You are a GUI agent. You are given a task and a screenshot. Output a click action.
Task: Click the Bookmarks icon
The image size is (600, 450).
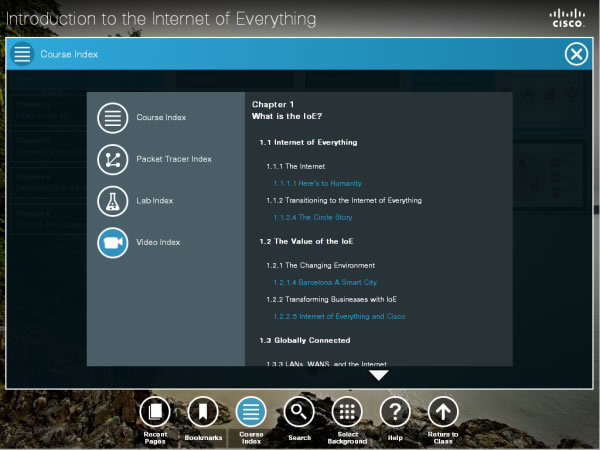click(203, 411)
